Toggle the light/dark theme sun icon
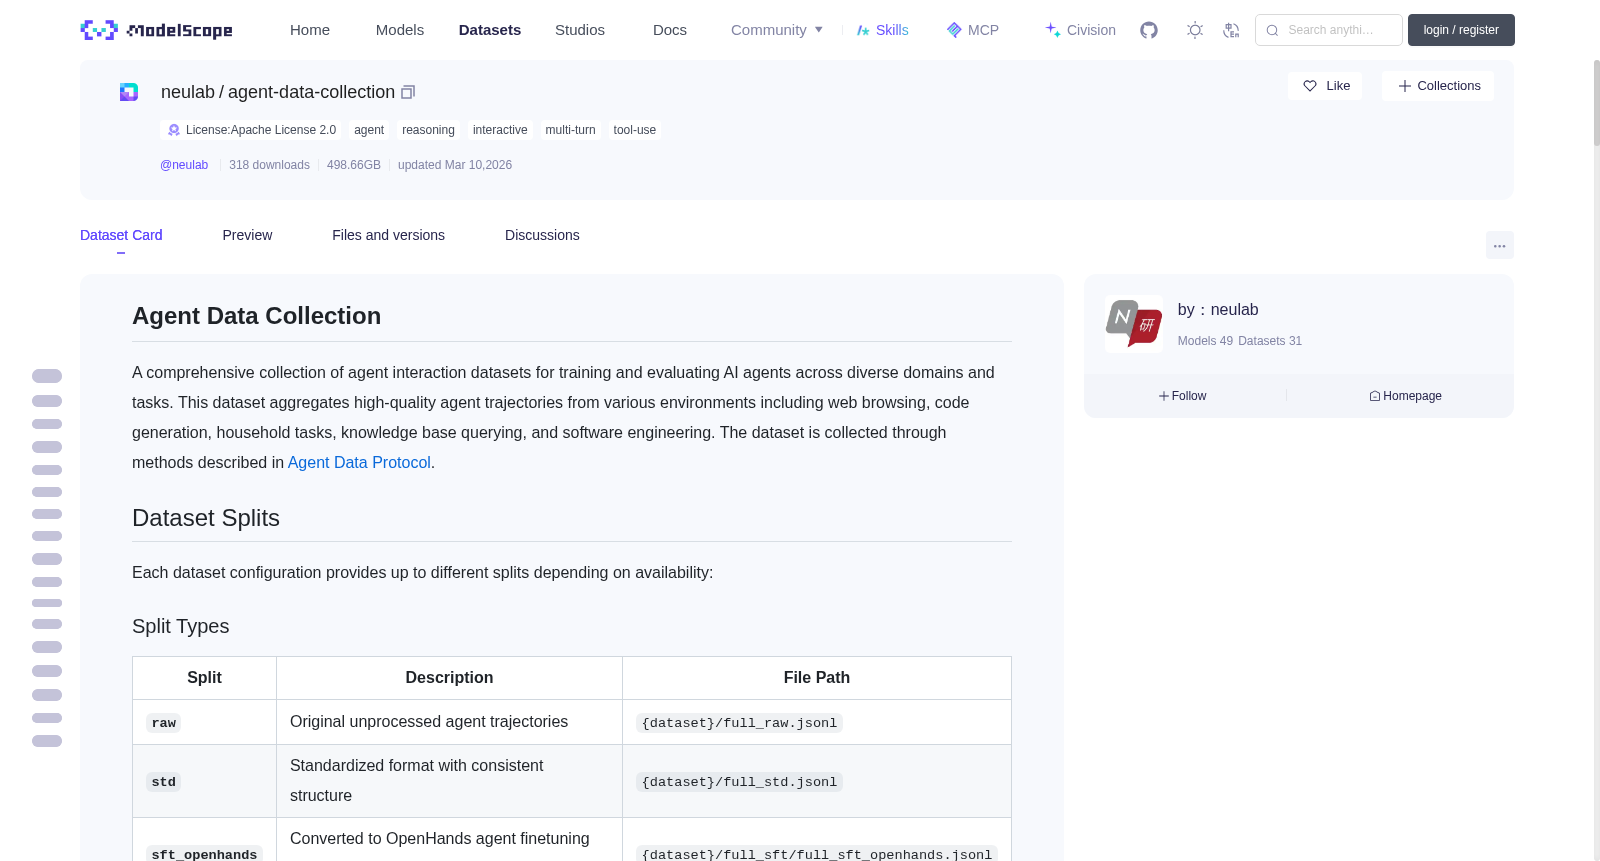The height and width of the screenshot is (861, 1600). tap(1195, 30)
